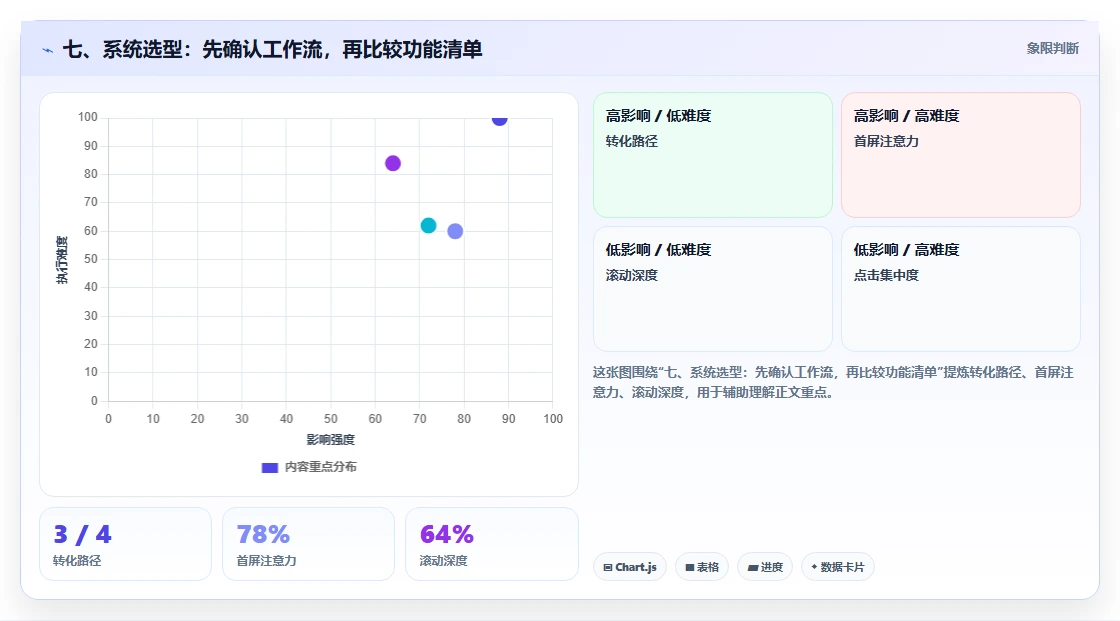Click the 执行难度 y-axis title
This screenshot has height=621, width=1120.
coord(62,259)
